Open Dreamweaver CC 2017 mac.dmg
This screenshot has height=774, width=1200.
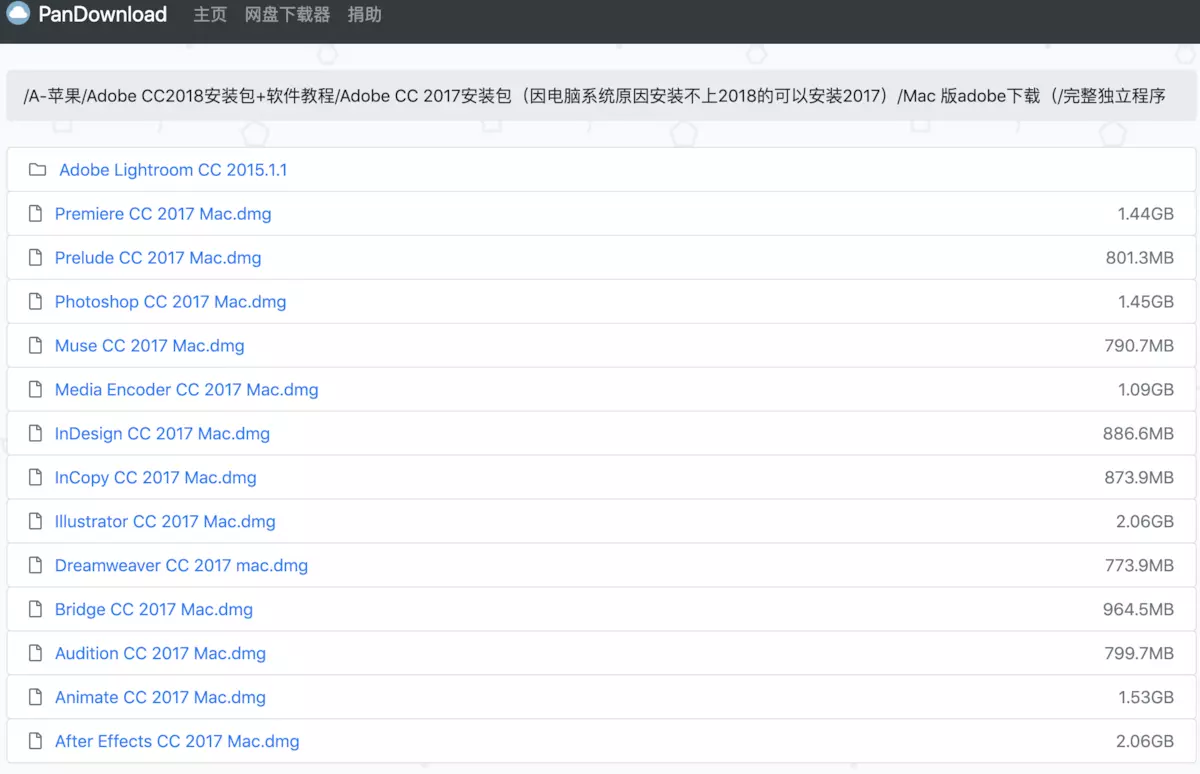(181, 566)
